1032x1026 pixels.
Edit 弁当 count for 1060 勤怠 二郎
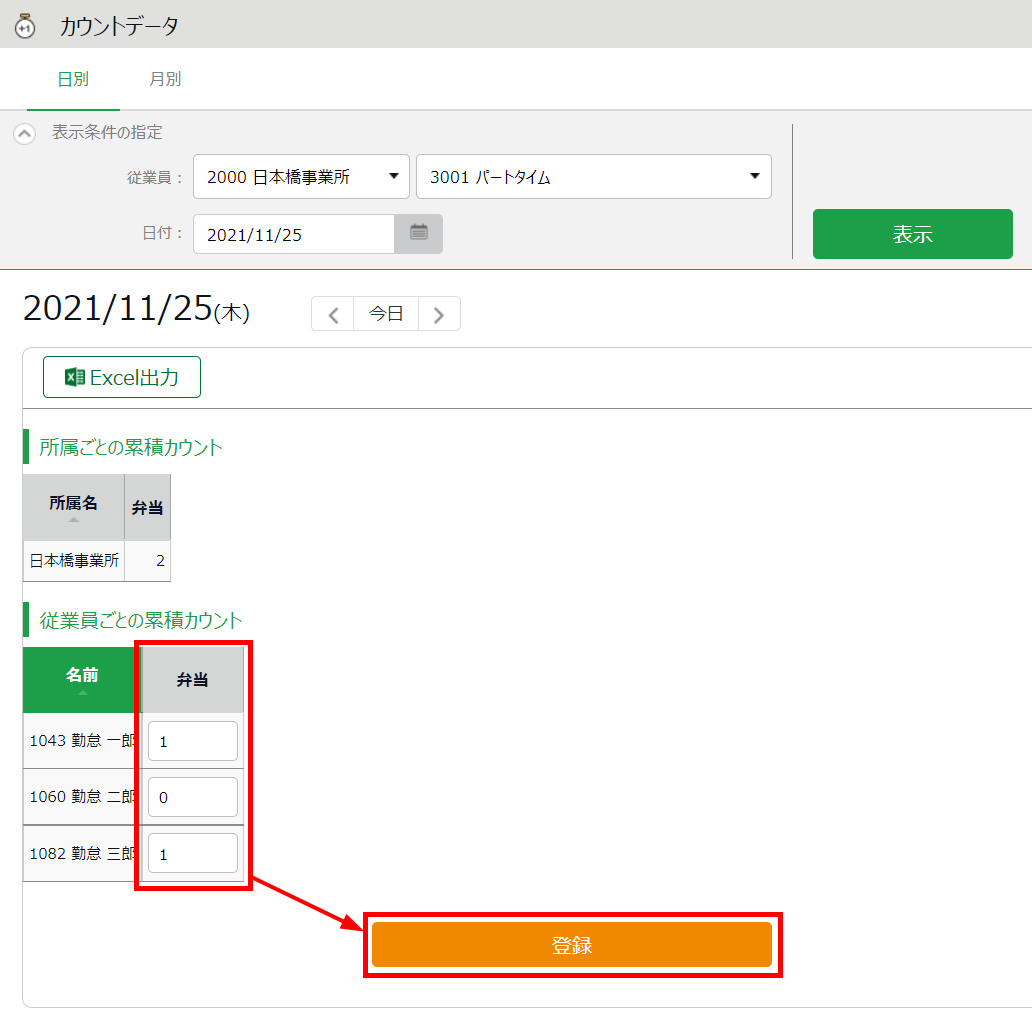coord(193,797)
